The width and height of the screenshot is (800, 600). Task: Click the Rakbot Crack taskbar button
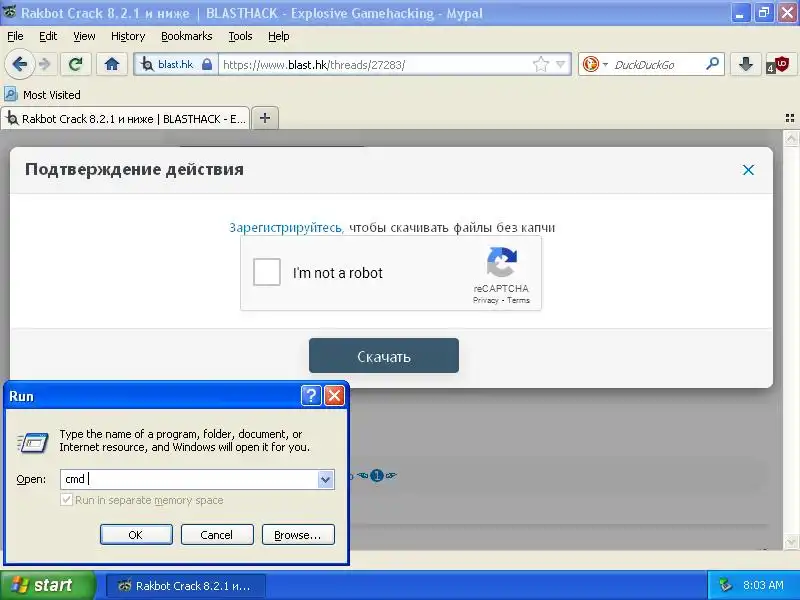(x=185, y=586)
